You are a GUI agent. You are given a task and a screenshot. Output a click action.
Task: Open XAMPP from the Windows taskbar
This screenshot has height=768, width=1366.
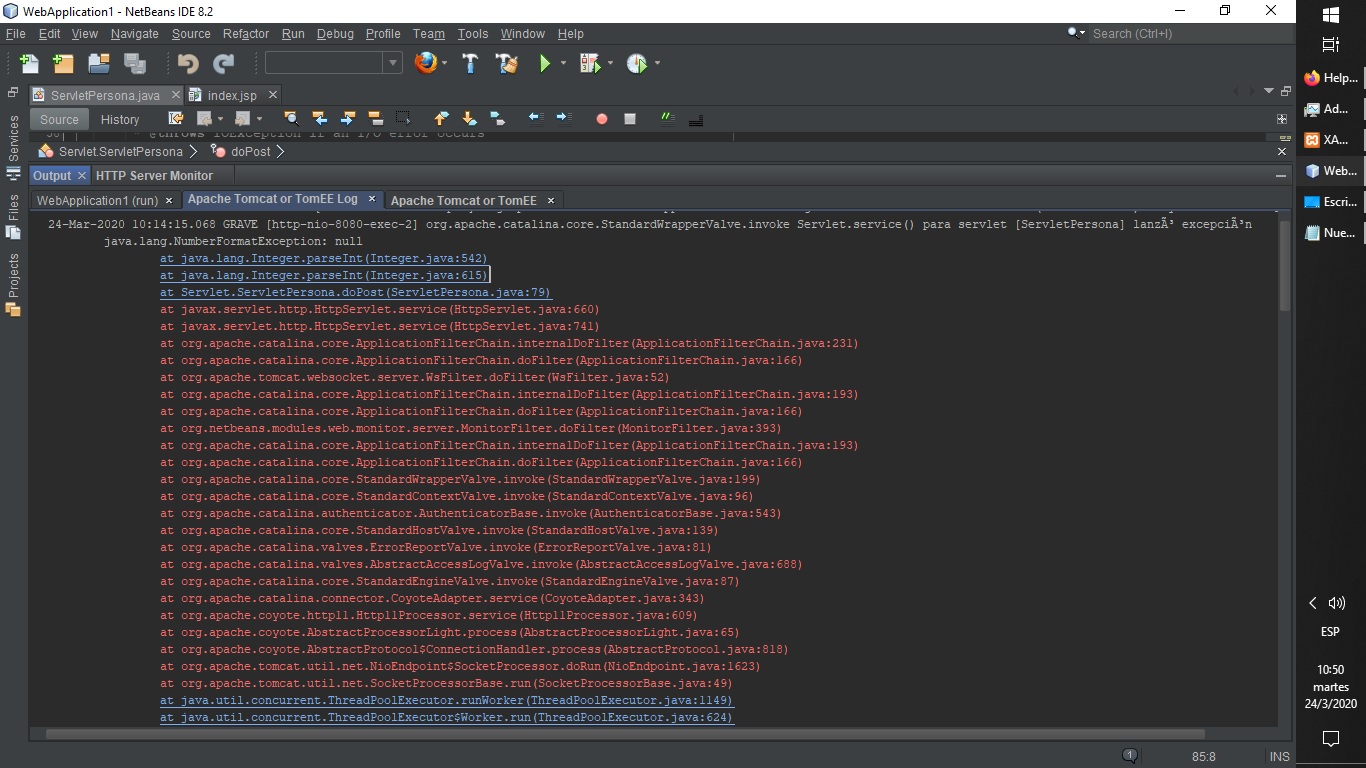[x=1328, y=140]
